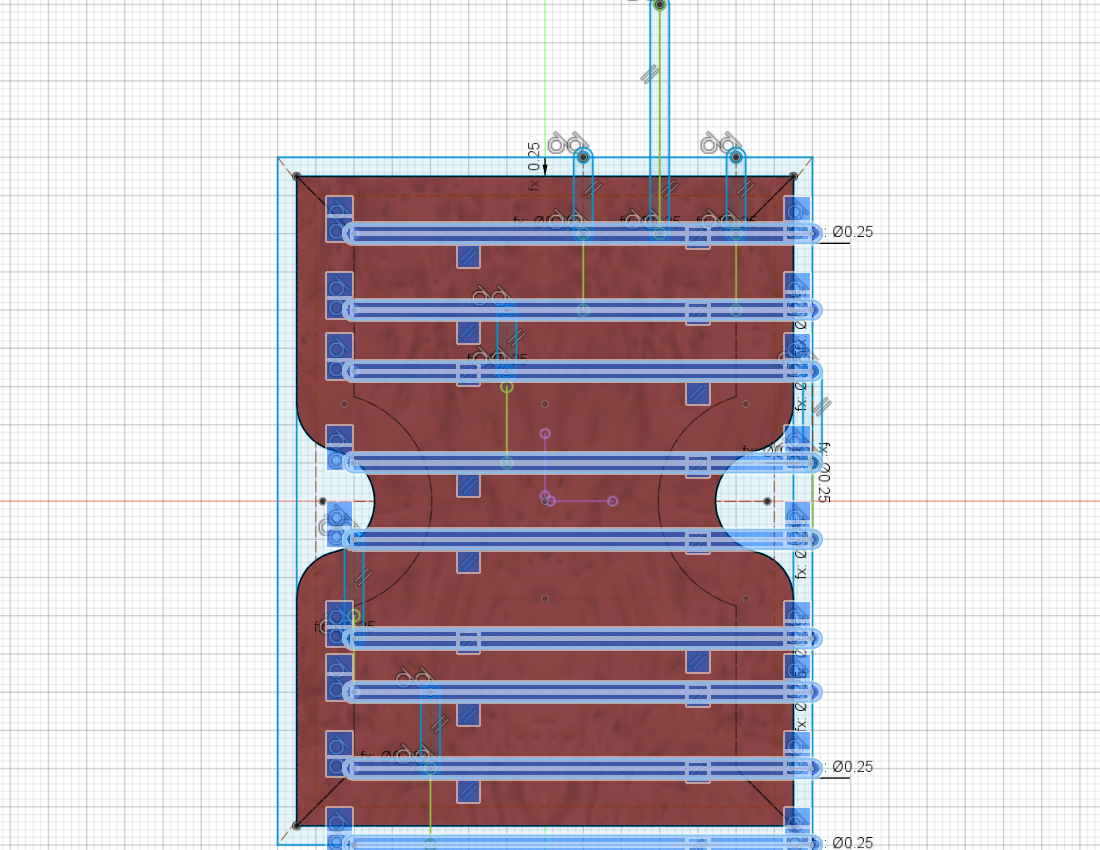The height and width of the screenshot is (850, 1100).
Task: Select the top-left corner point of the red profile
Action: click(x=297, y=176)
